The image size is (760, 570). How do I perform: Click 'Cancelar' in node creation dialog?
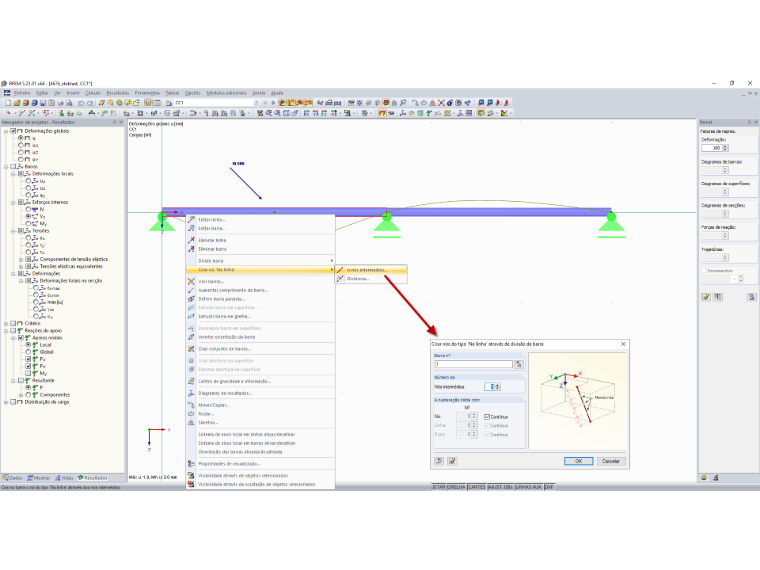611,461
